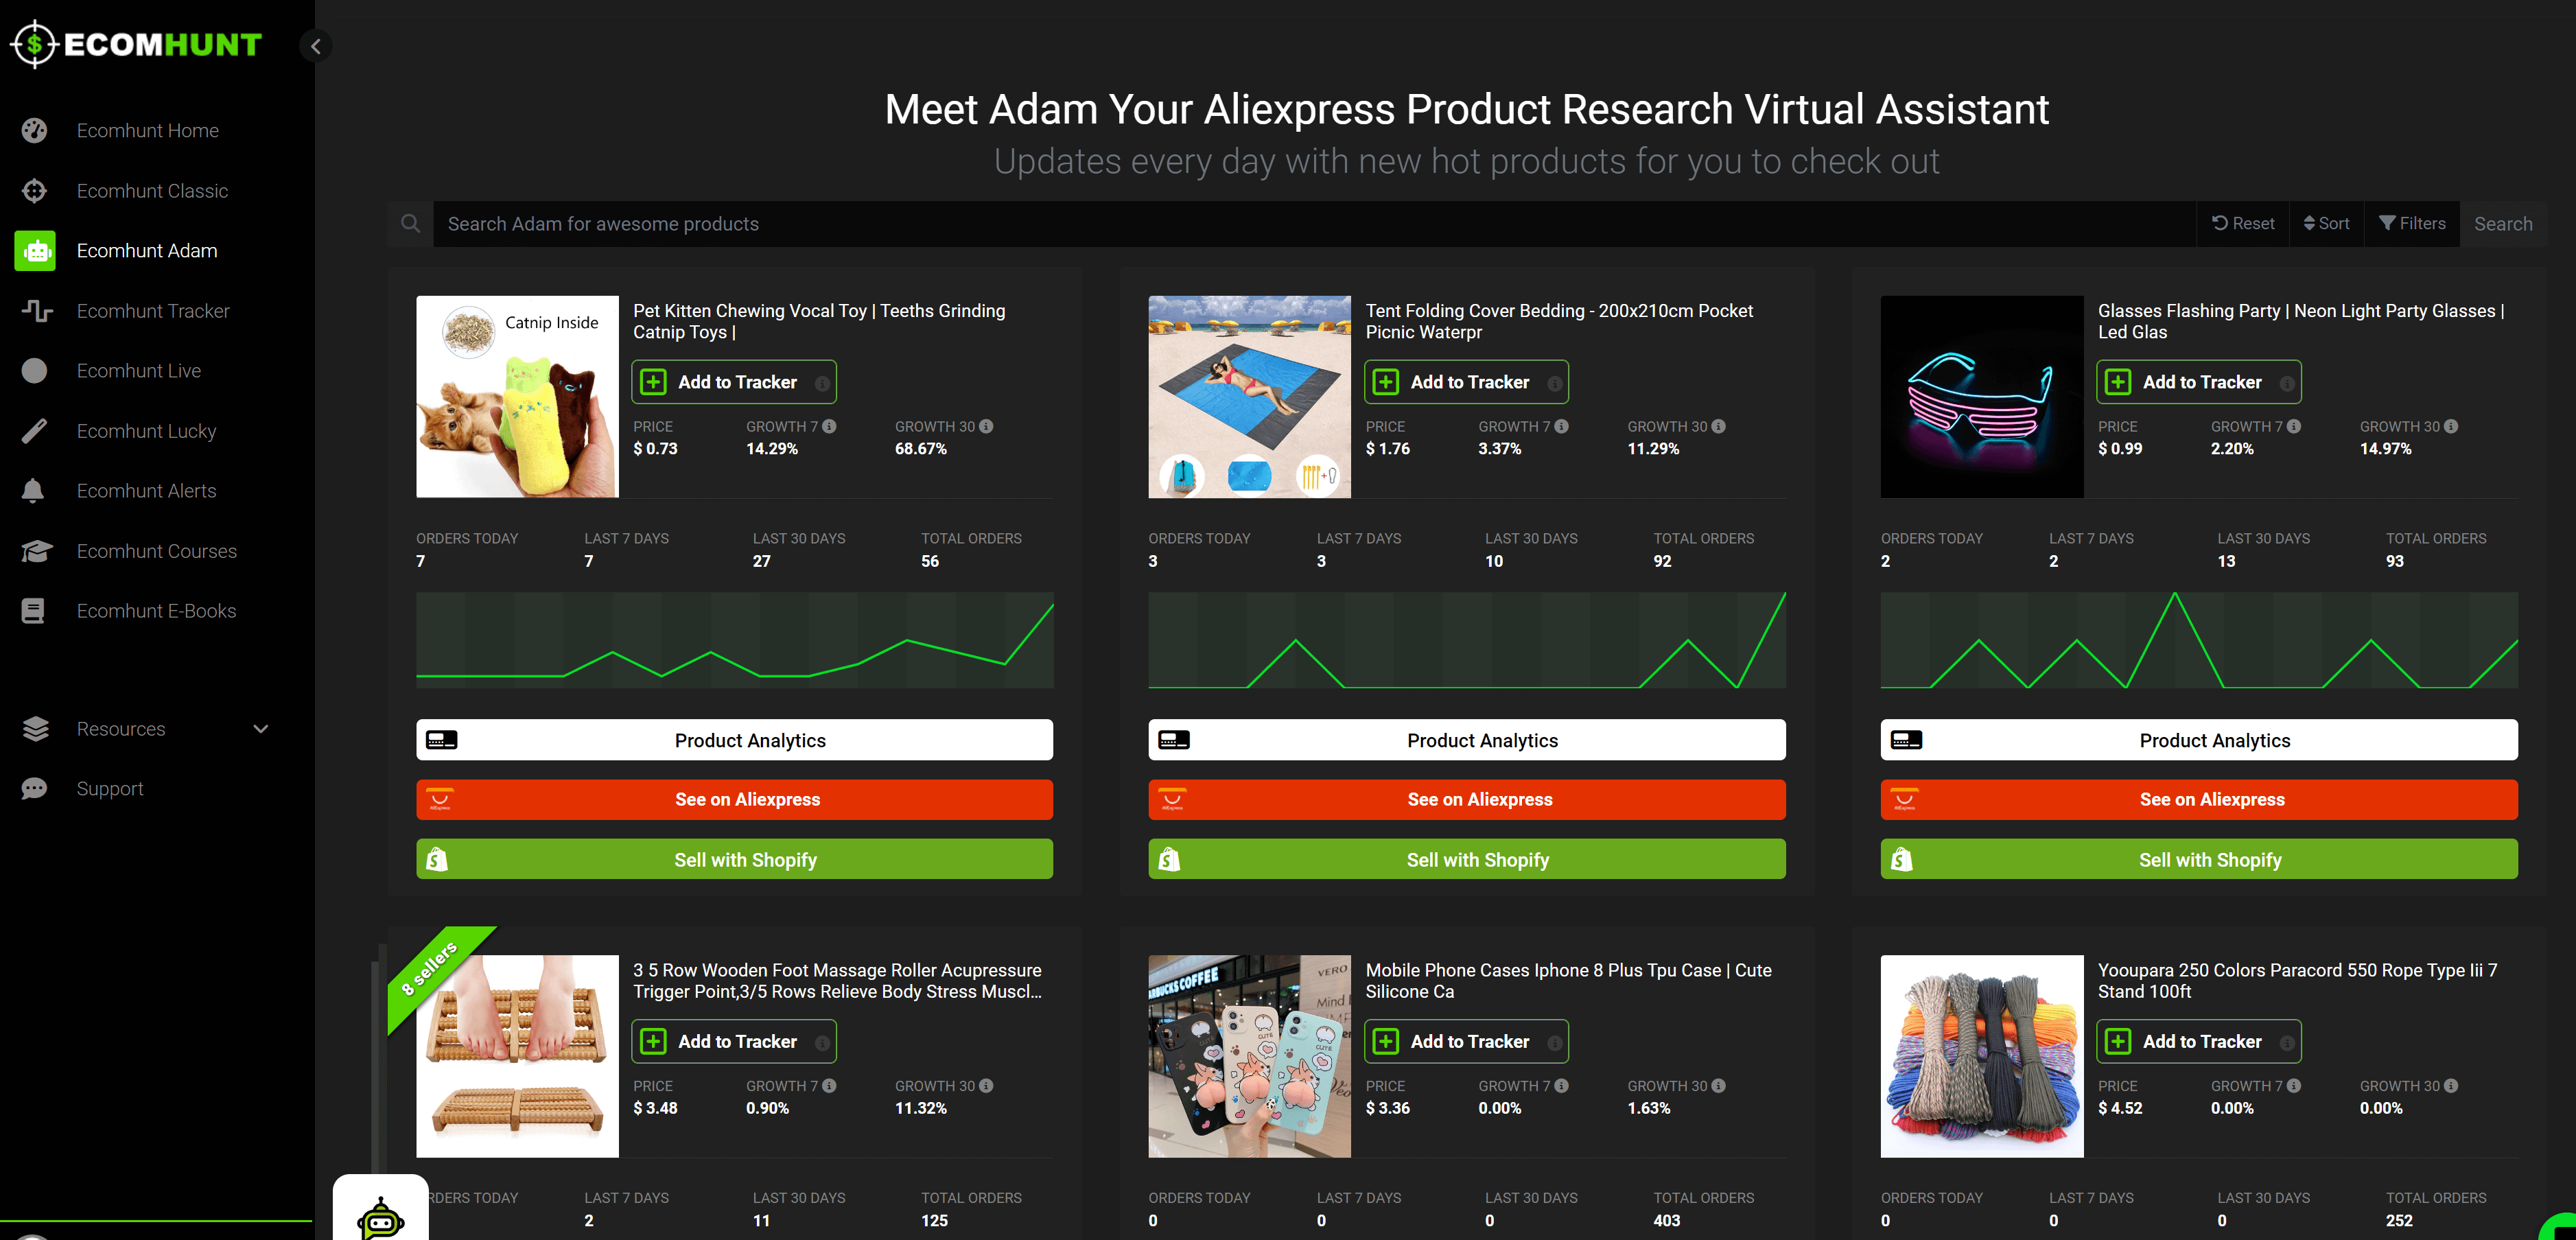Screen dimensions: 2576x1240
Task: See Tent Folding Cover on Aliexpress
Action: [x=1467, y=800]
